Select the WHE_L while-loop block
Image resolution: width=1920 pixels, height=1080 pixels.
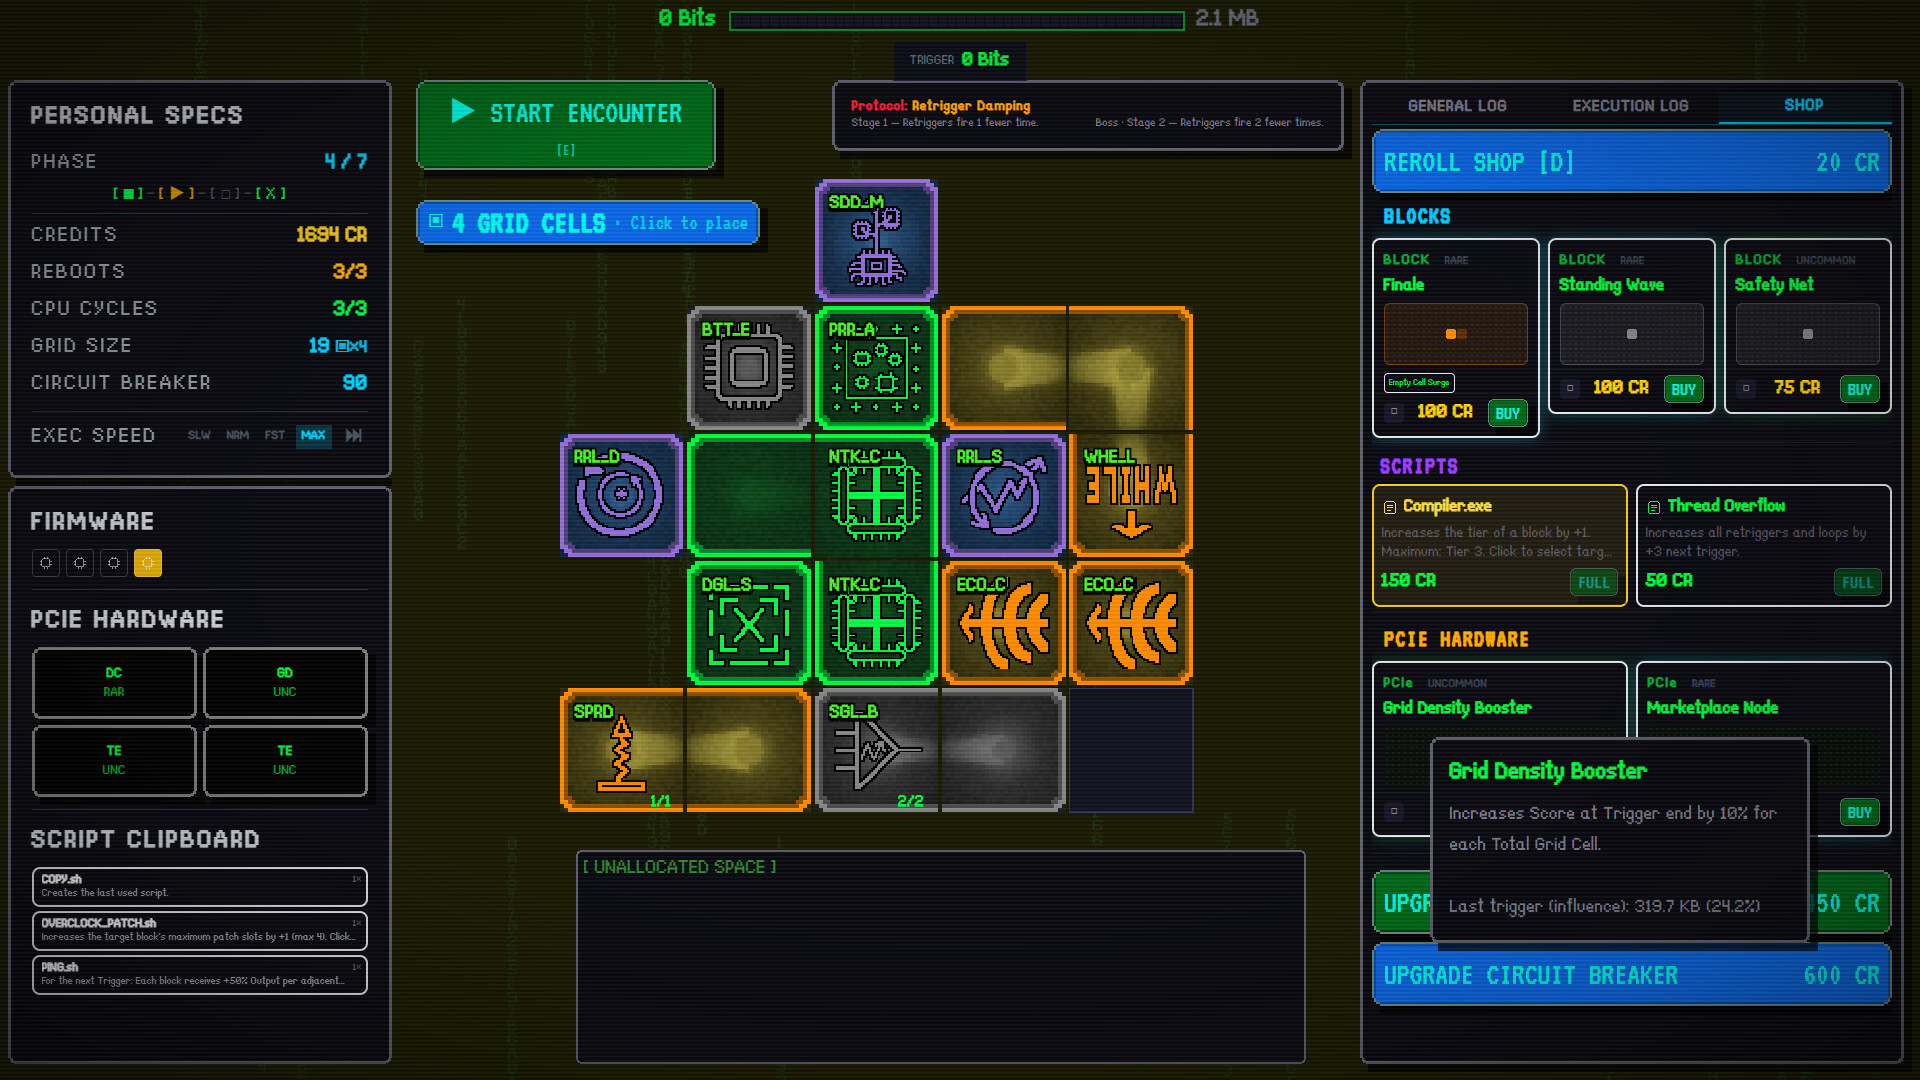pos(1131,495)
